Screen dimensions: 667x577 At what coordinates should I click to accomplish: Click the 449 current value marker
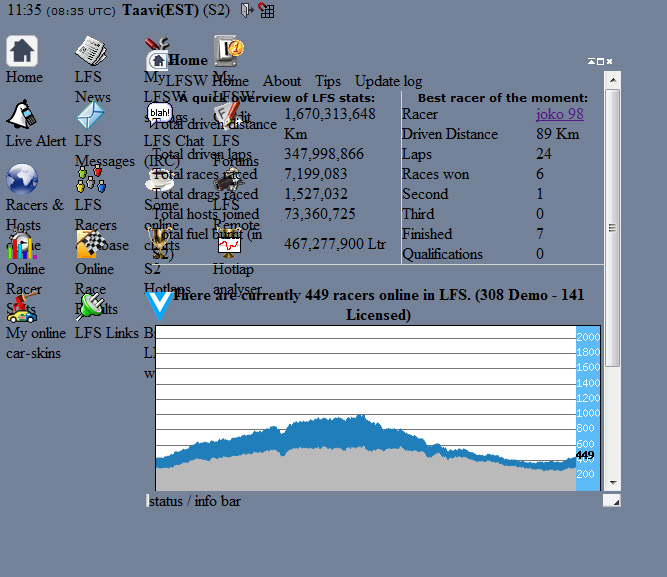tap(585, 455)
